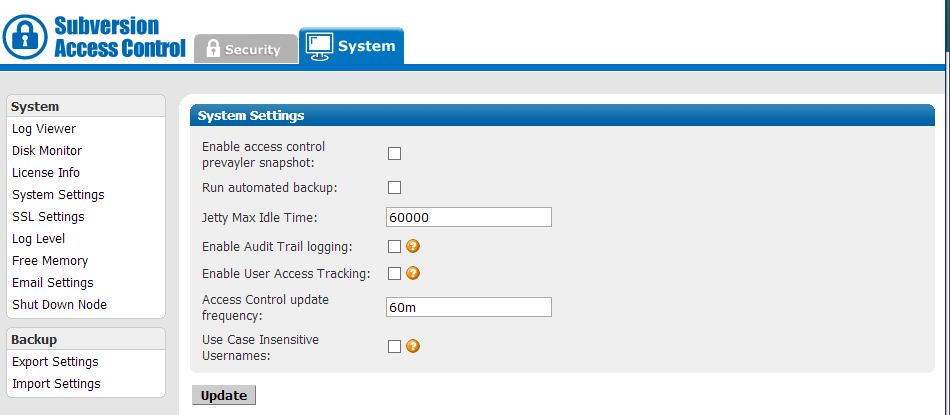Click the padlock icon on Security tab

pyautogui.click(x=213, y=48)
